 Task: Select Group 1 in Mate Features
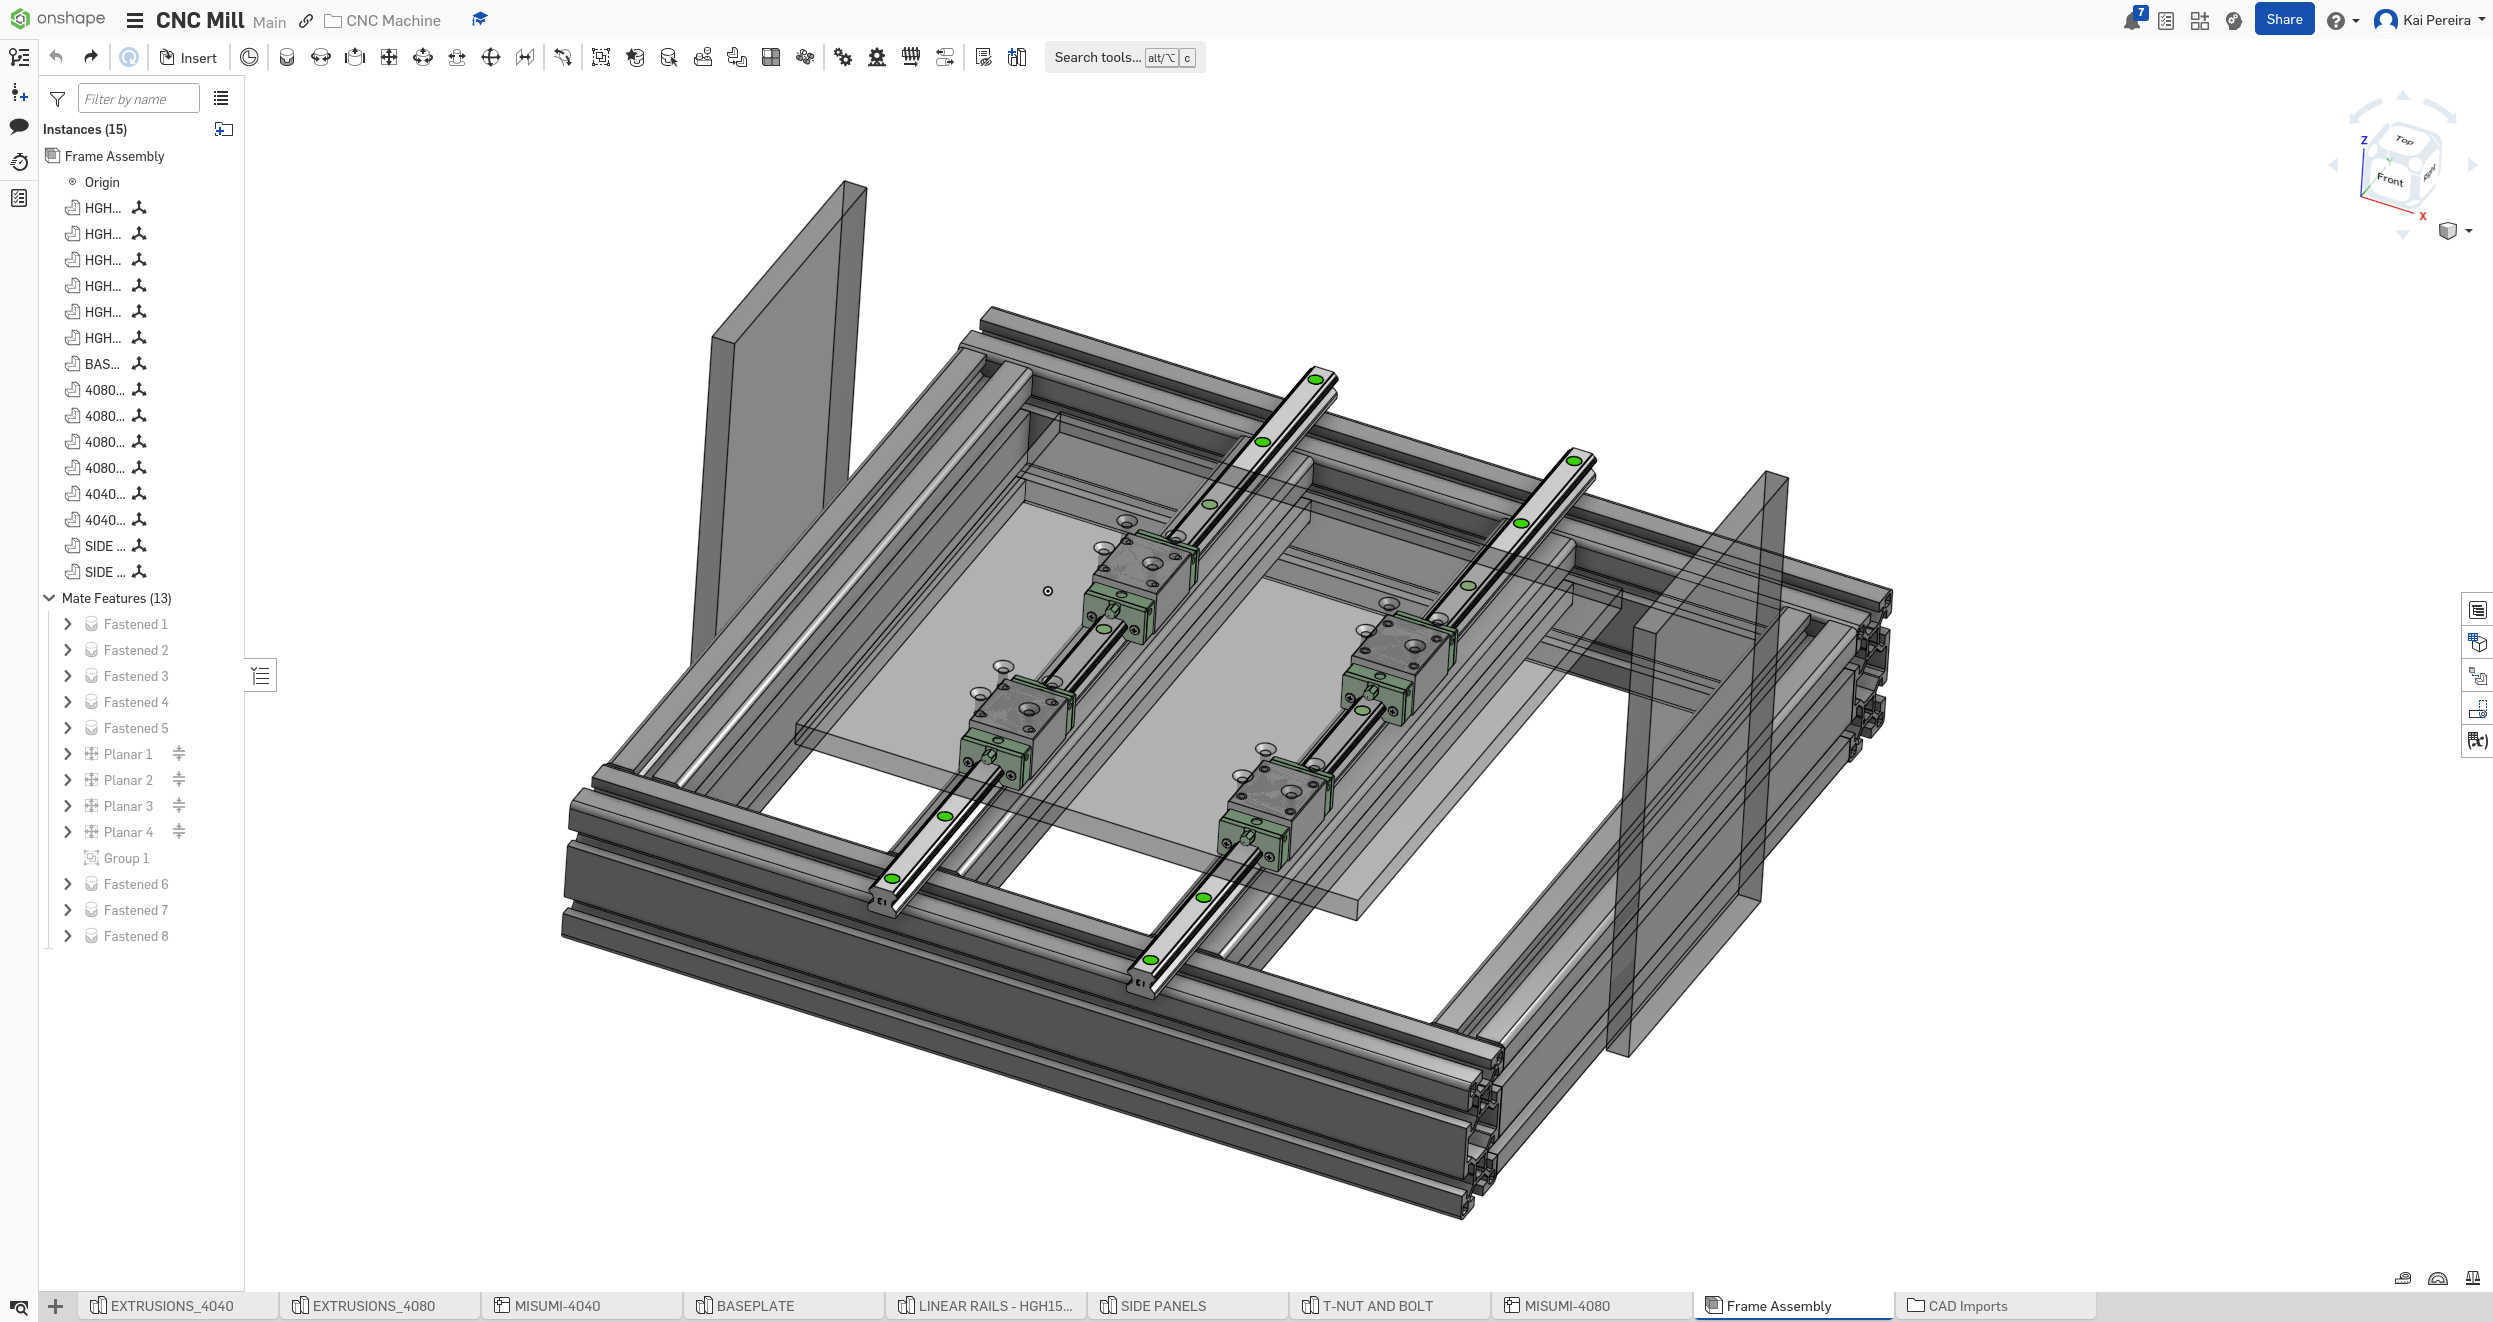(126, 858)
